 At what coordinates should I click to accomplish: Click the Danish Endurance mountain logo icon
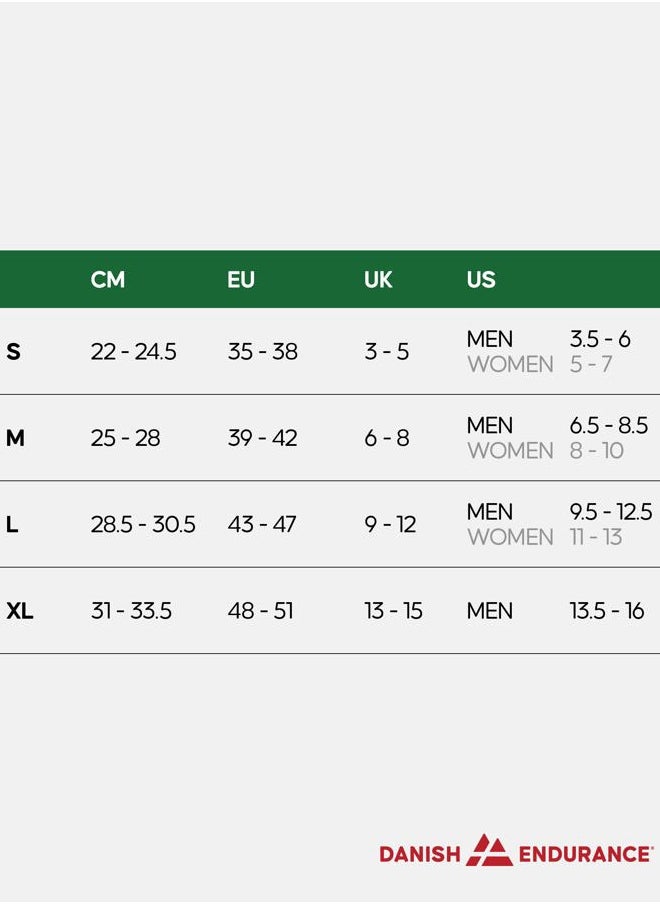[x=489, y=850]
